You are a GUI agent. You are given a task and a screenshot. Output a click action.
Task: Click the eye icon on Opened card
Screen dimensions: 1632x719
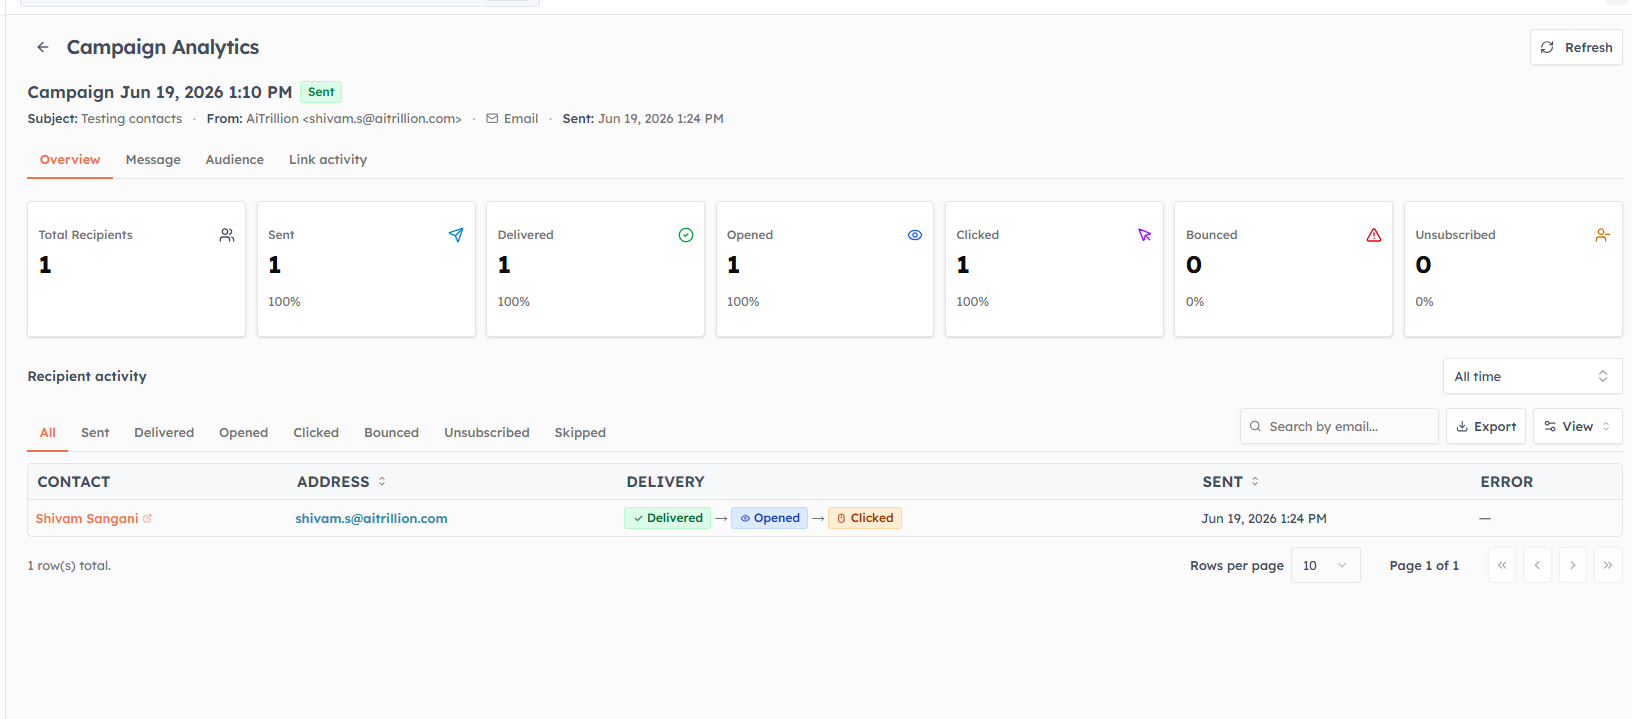(x=915, y=235)
